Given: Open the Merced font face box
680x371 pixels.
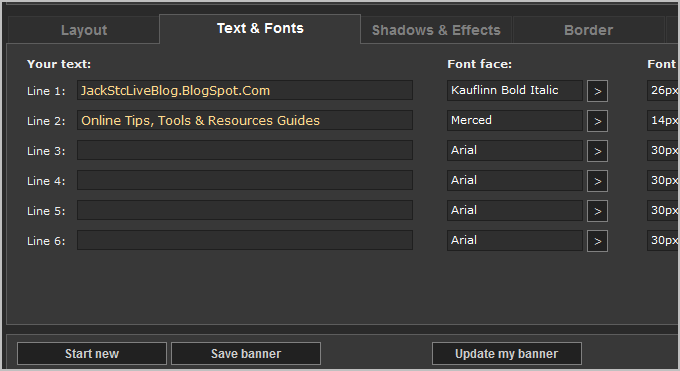Looking at the screenshot, I should click(x=515, y=120).
